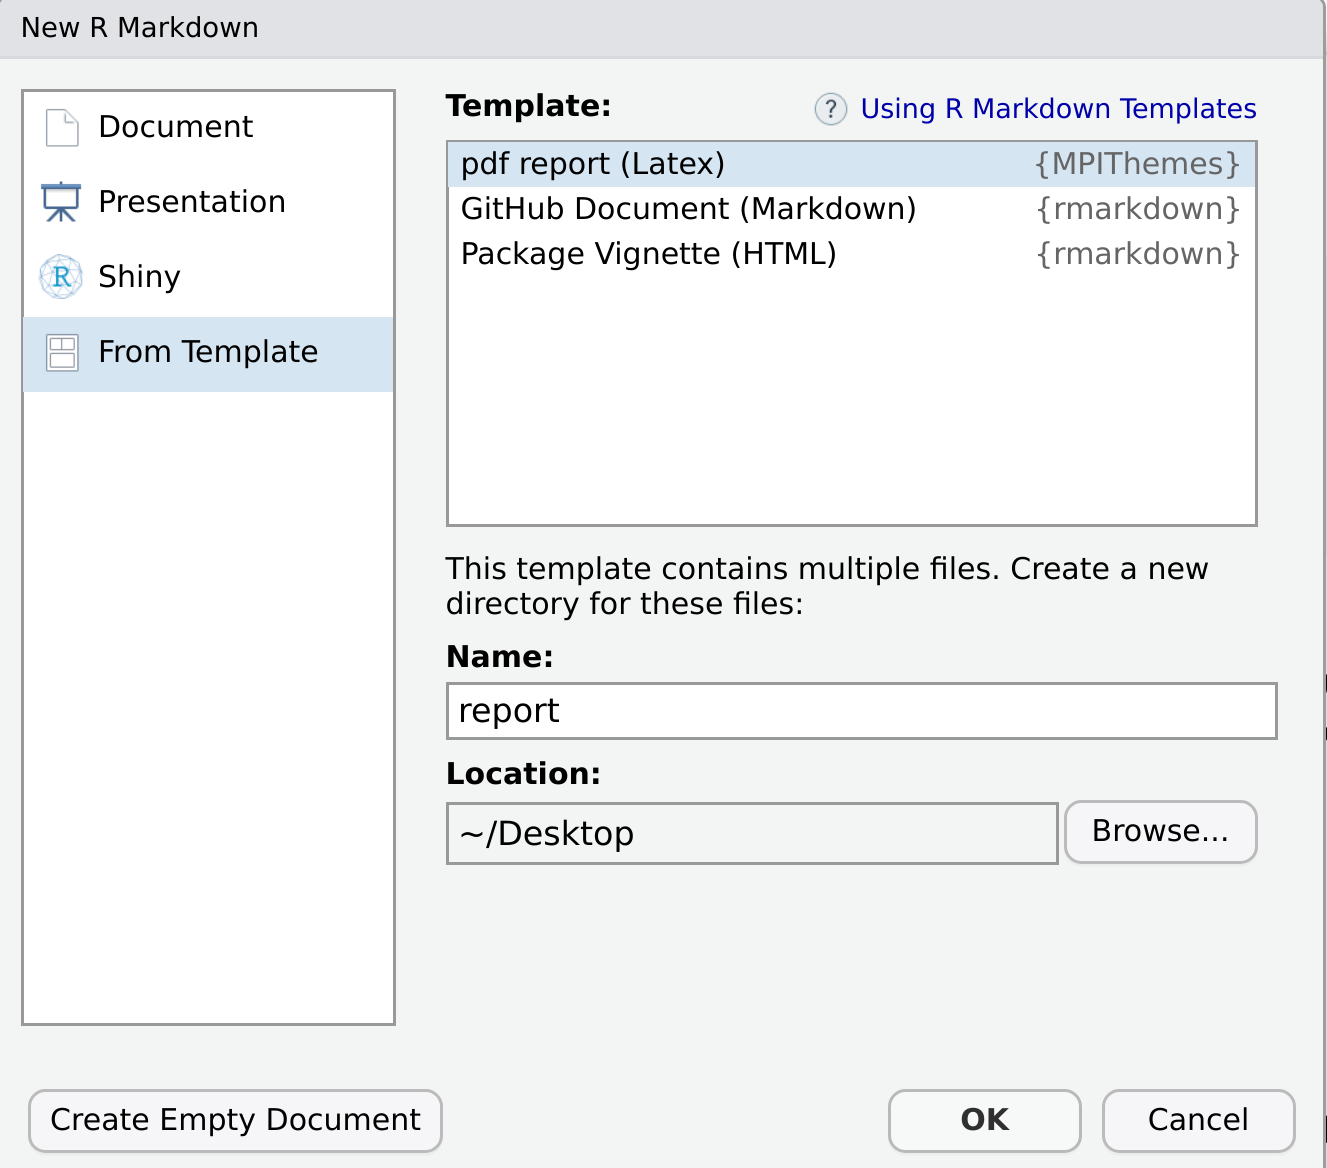Click the Document page icon
The image size is (1327, 1168).
[62, 128]
